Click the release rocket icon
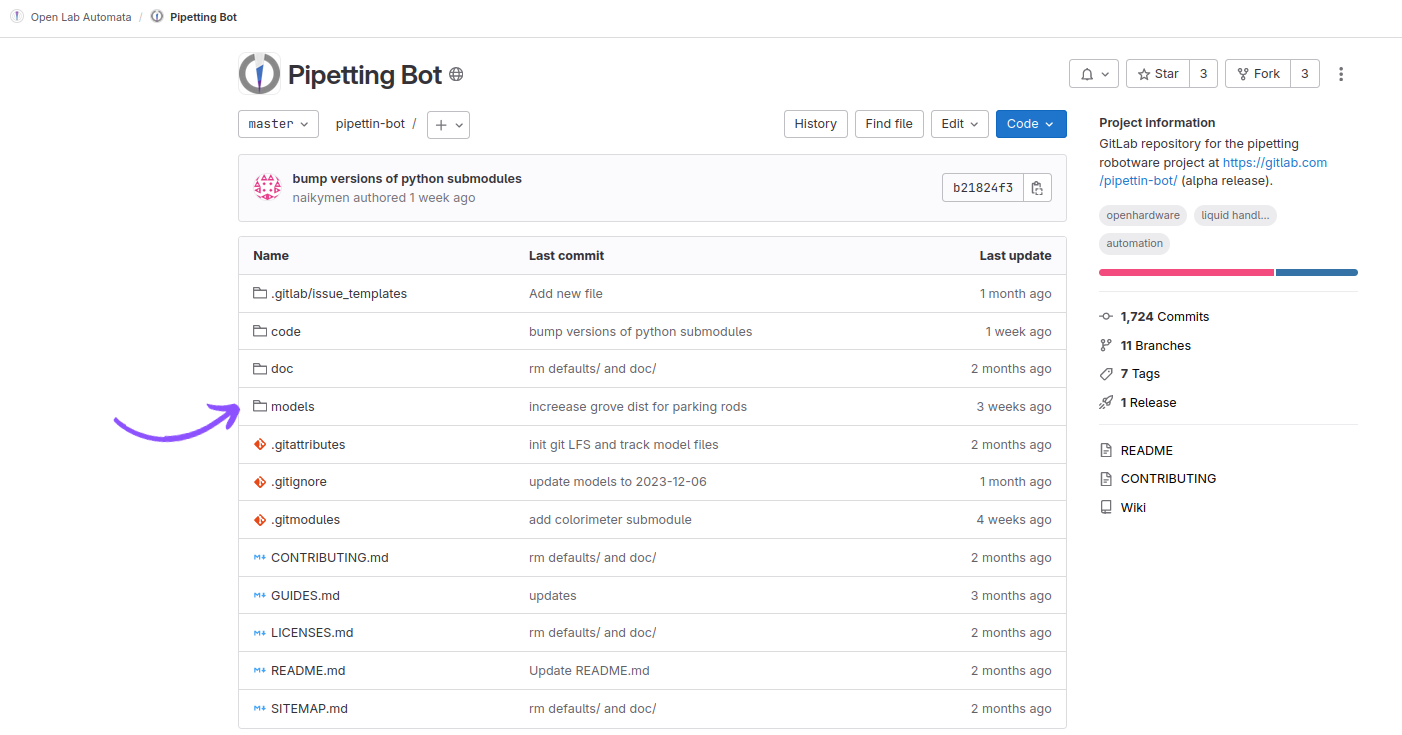 pyautogui.click(x=1106, y=402)
